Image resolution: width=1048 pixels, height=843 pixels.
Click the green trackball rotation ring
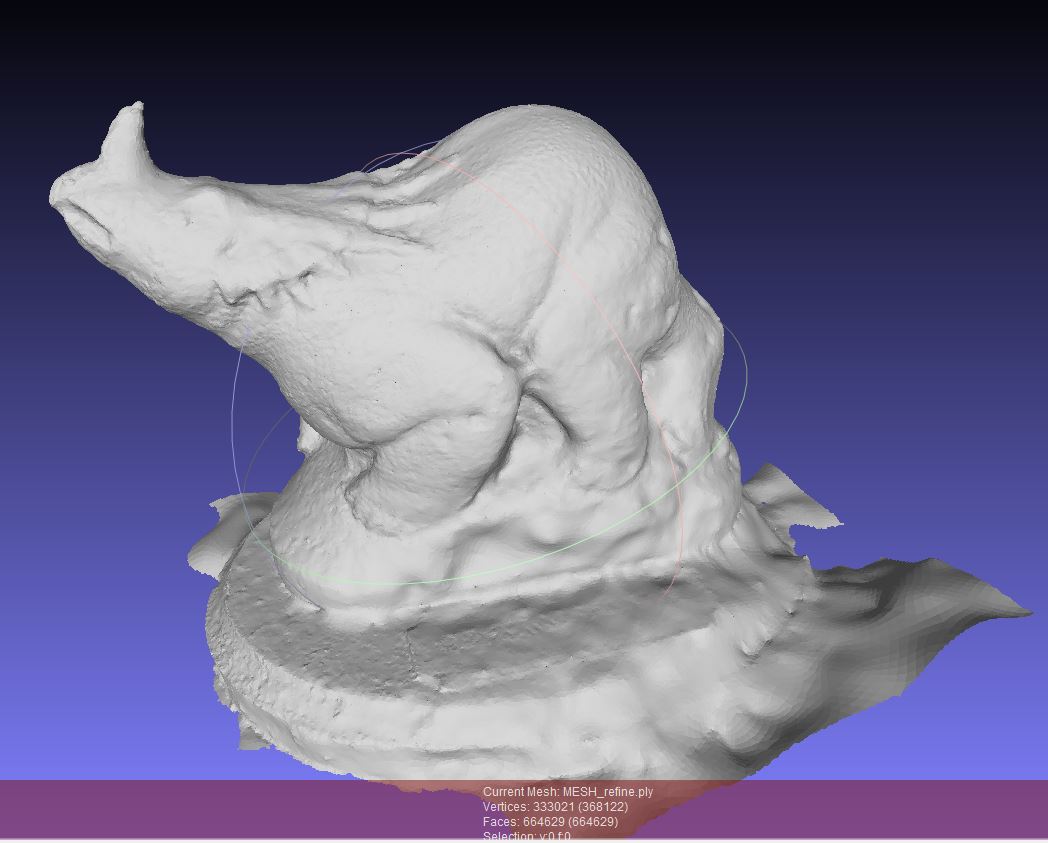click(x=450, y=580)
